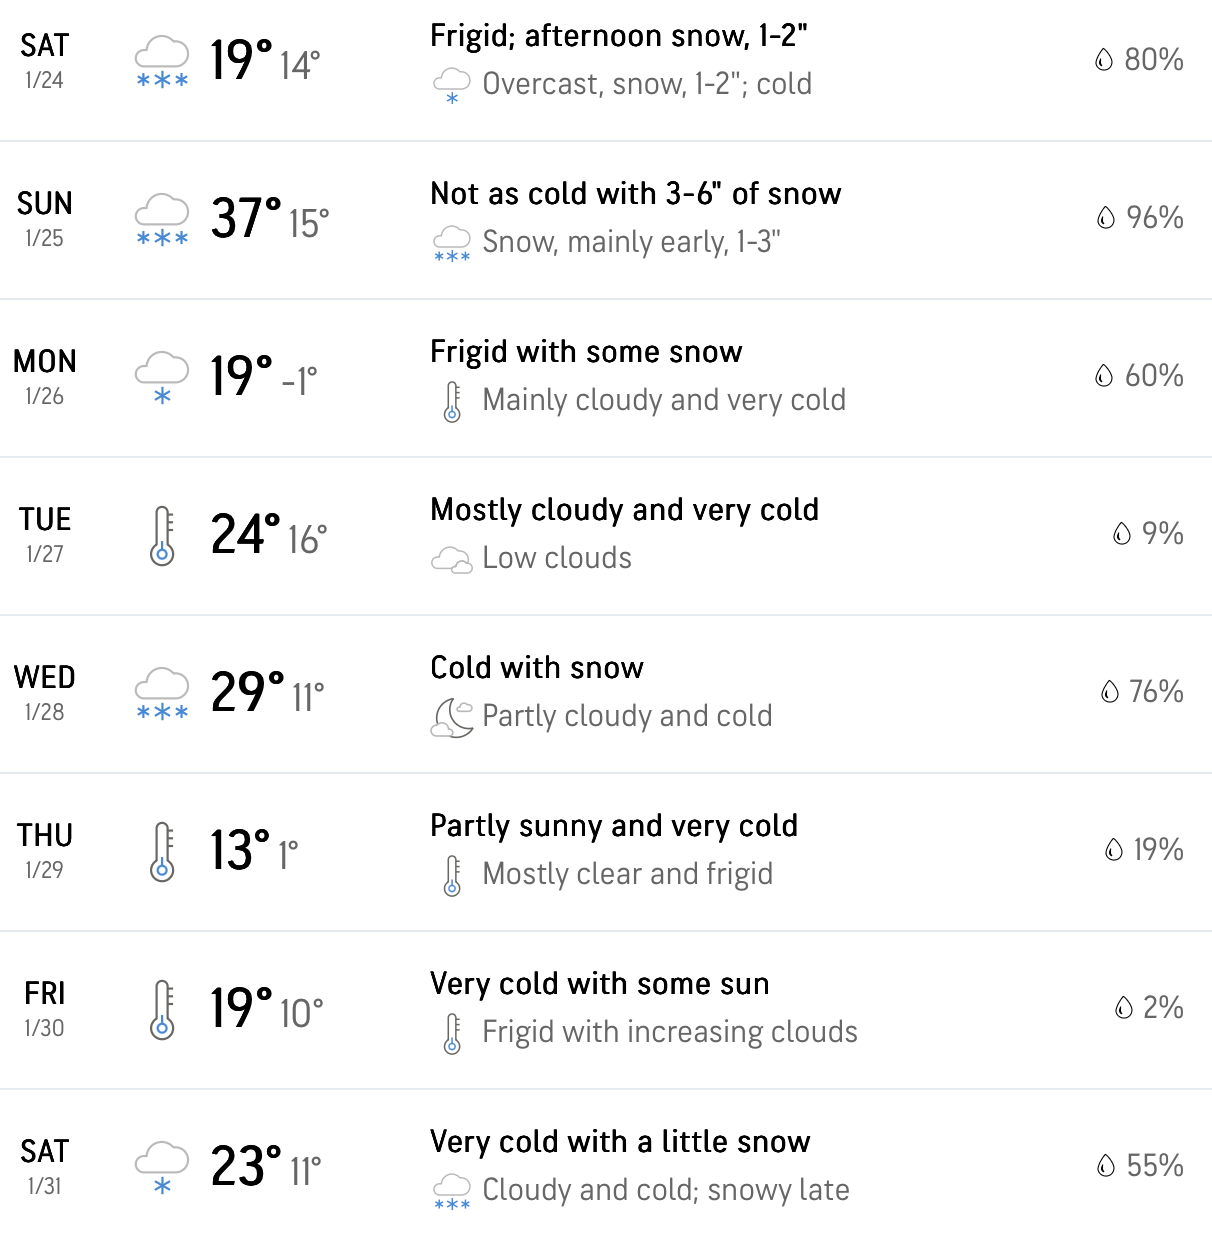
Task: Click "Frigid with increasing clouds" night text
Action: pyautogui.click(x=670, y=1032)
